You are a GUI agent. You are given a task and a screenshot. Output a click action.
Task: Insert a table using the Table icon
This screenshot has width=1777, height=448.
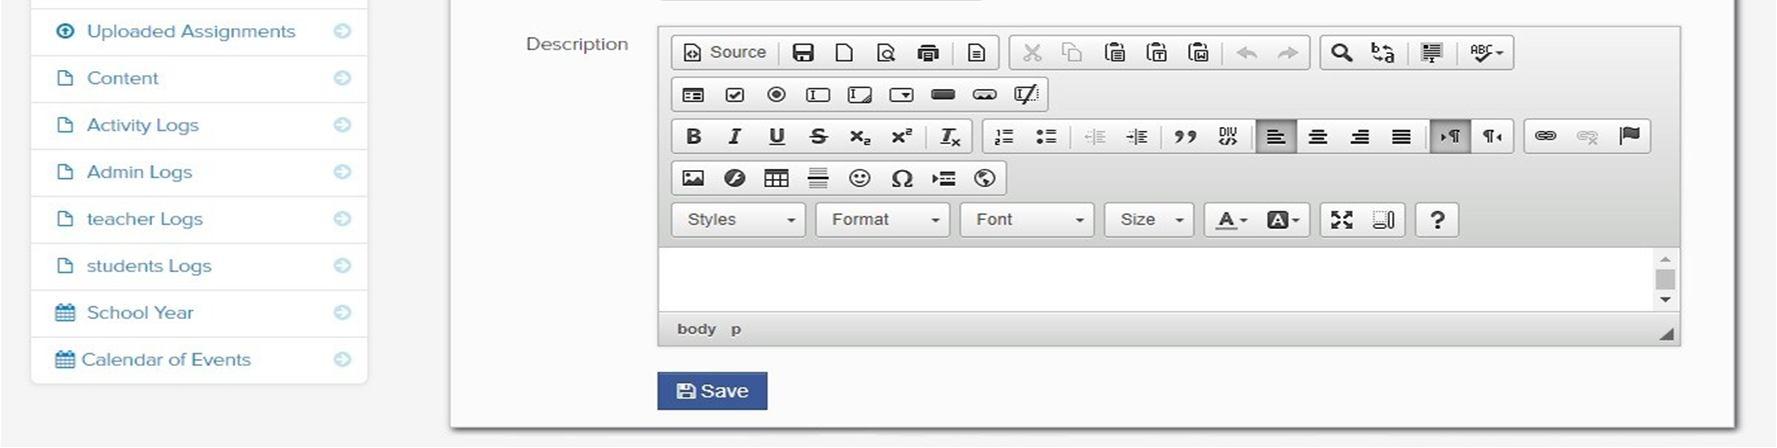pos(776,179)
